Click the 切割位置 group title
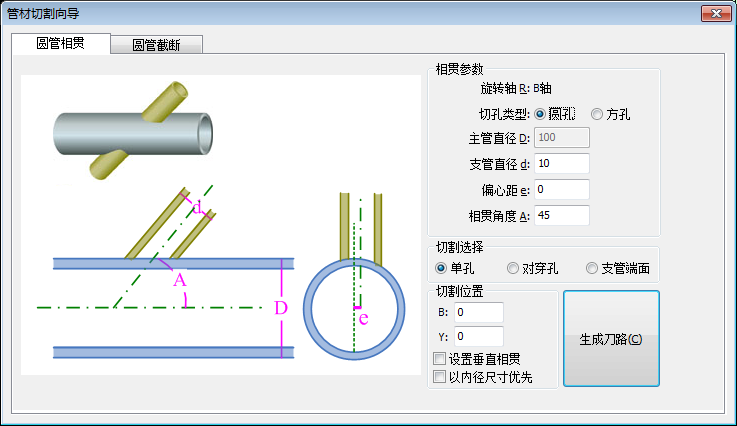Image resolution: width=737 pixels, height=426 pixels. click(459, 291)
